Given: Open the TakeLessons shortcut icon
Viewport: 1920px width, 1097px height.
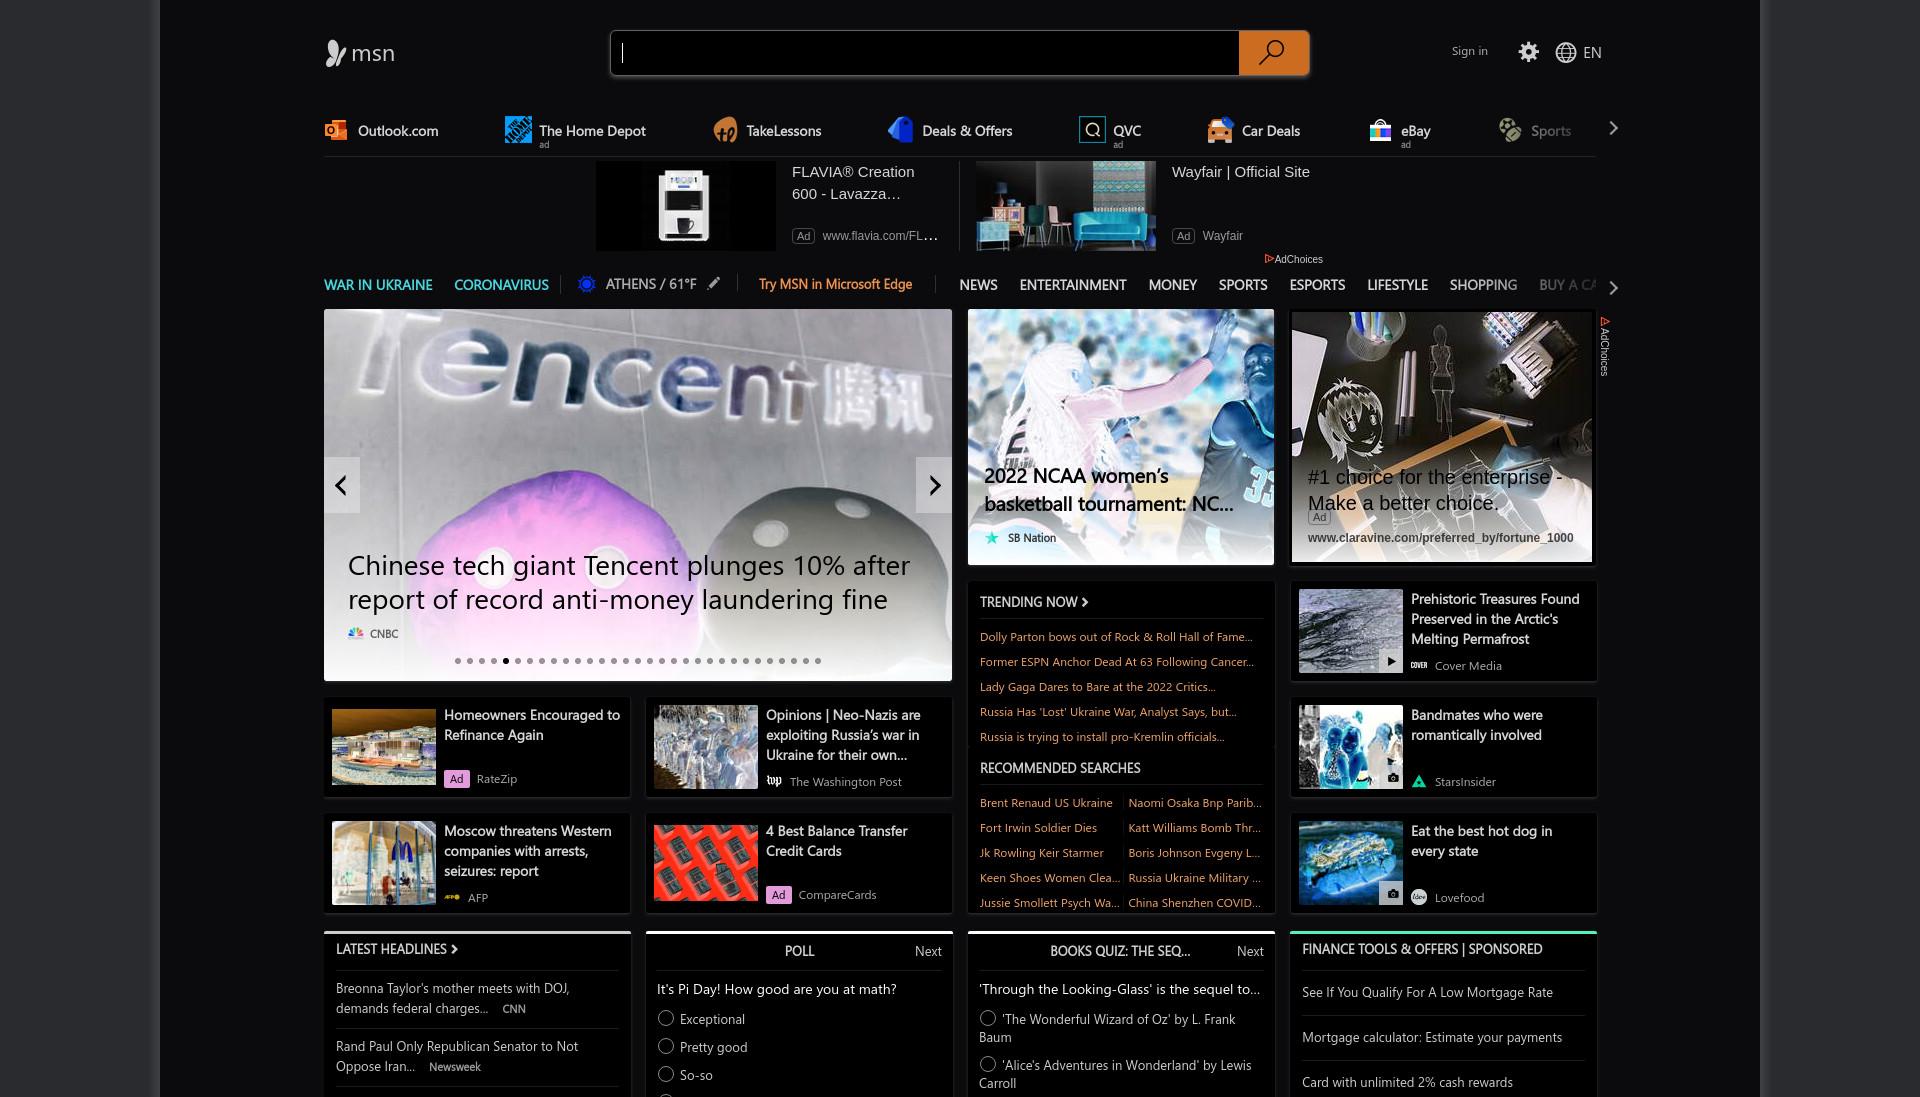Looking at the screenshot, I should click(x=725, y=130).
